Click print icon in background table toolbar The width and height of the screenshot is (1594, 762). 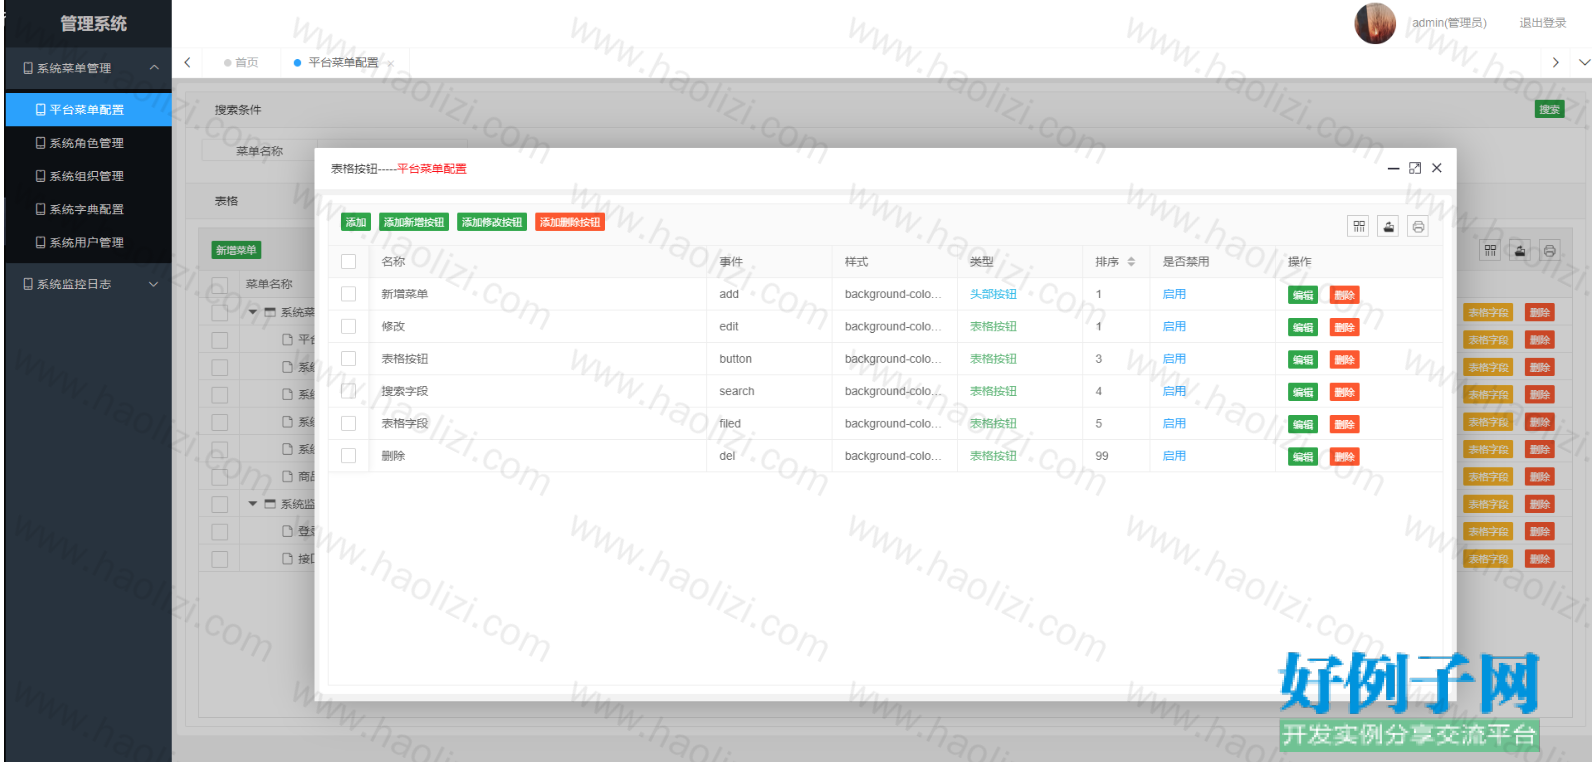1549,251
